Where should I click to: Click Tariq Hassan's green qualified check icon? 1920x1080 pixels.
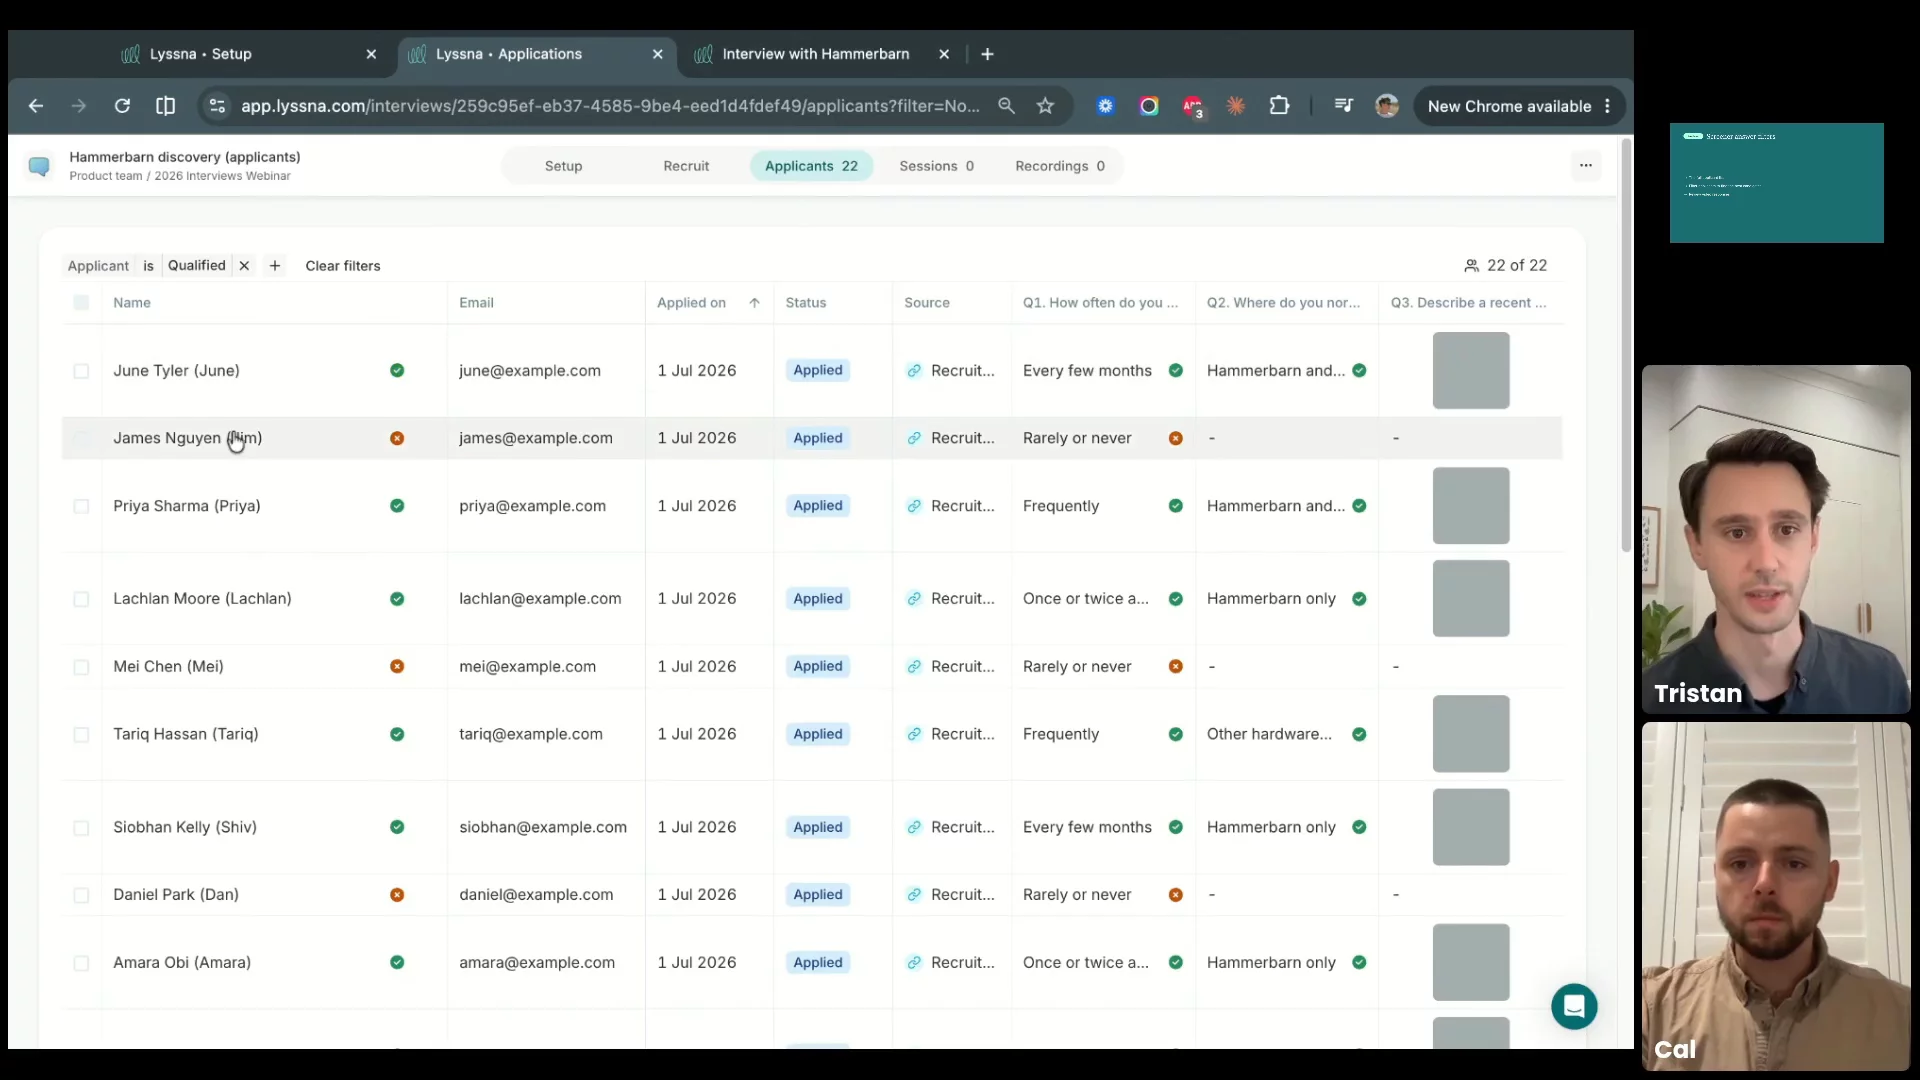(397, 734)
